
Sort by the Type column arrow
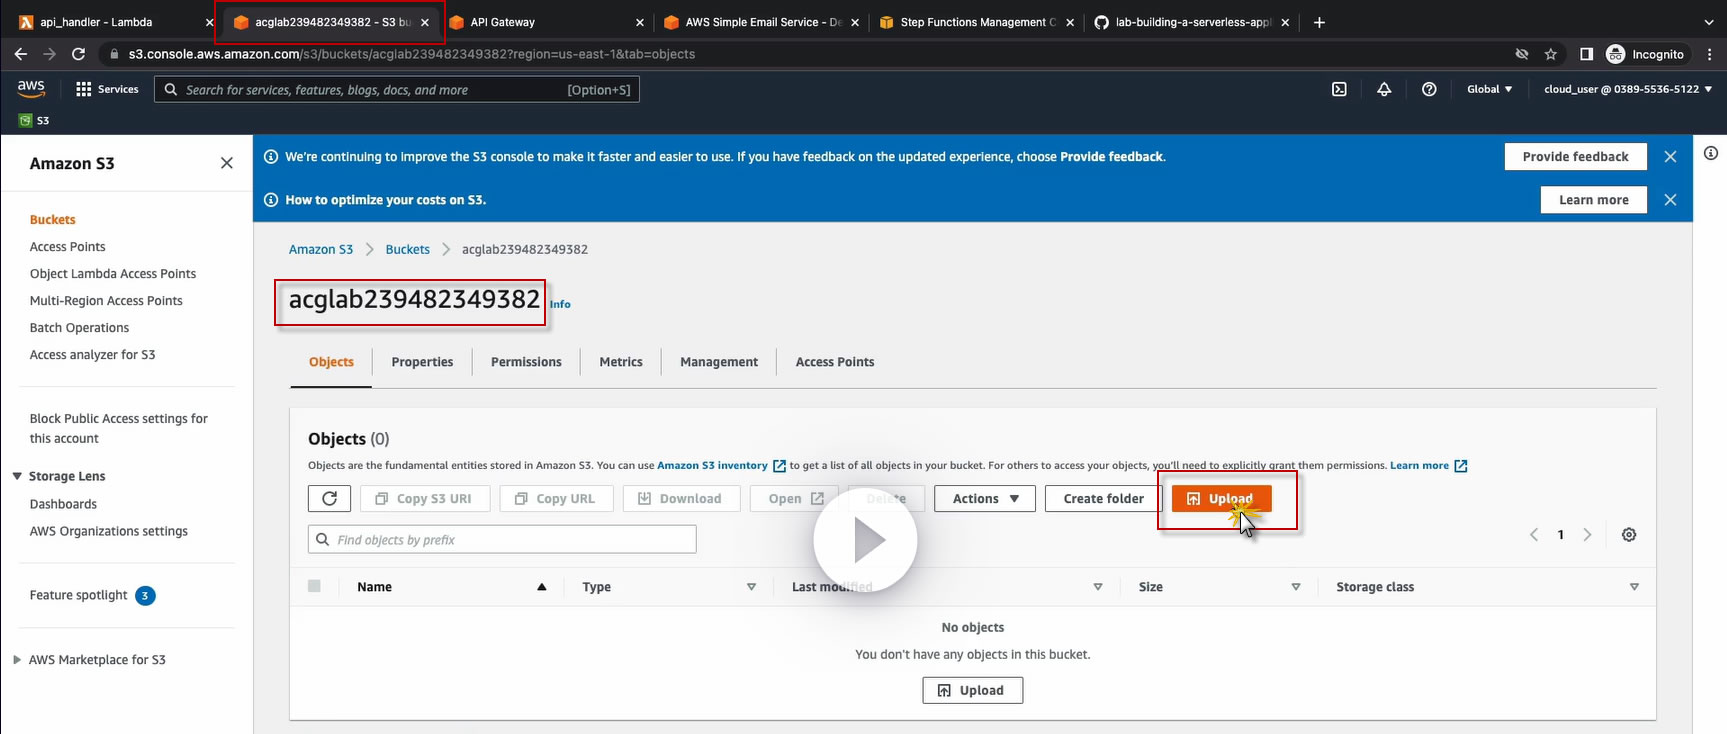(751, 587)
